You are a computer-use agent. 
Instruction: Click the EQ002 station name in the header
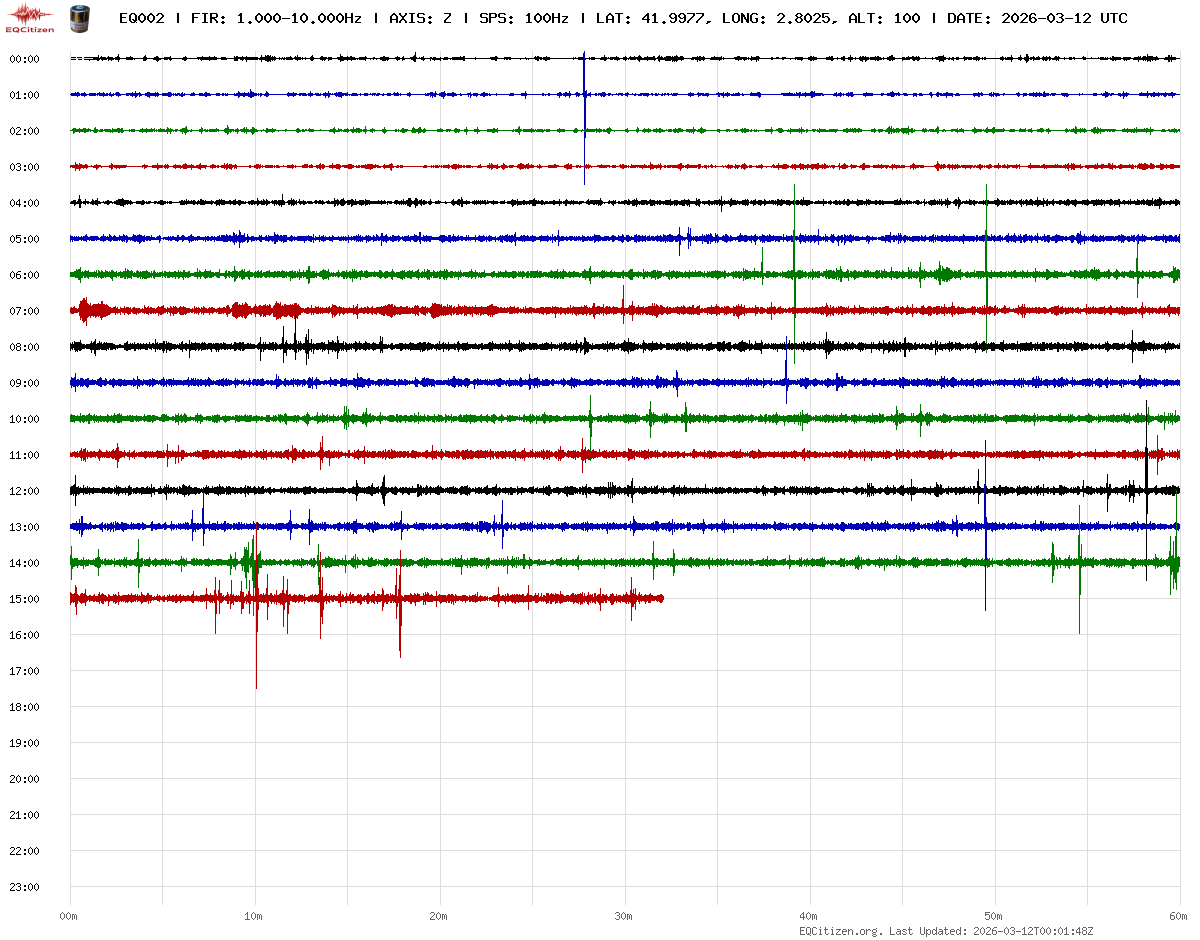[x=141, y=19]
